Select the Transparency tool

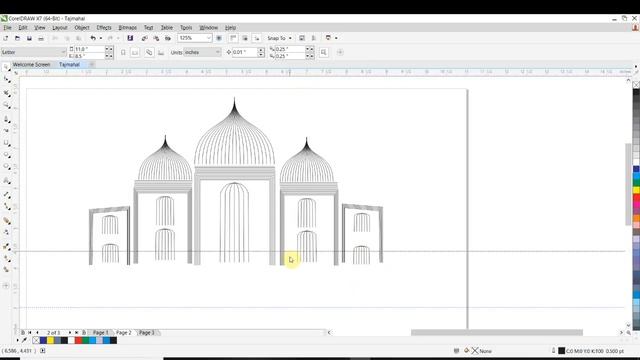(x=6, y=233)
